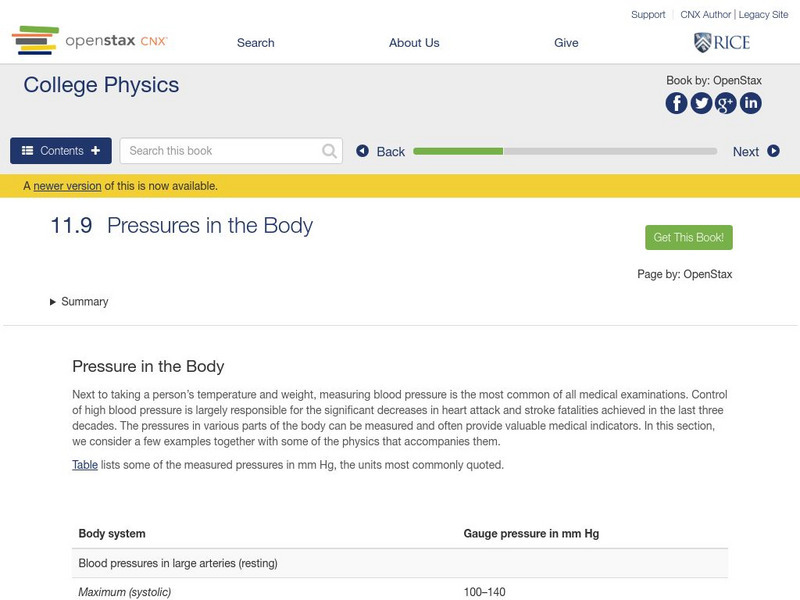This screenshot has width=800, height=600.
Task: Open the About Us menu item
Action: point(414,43)
